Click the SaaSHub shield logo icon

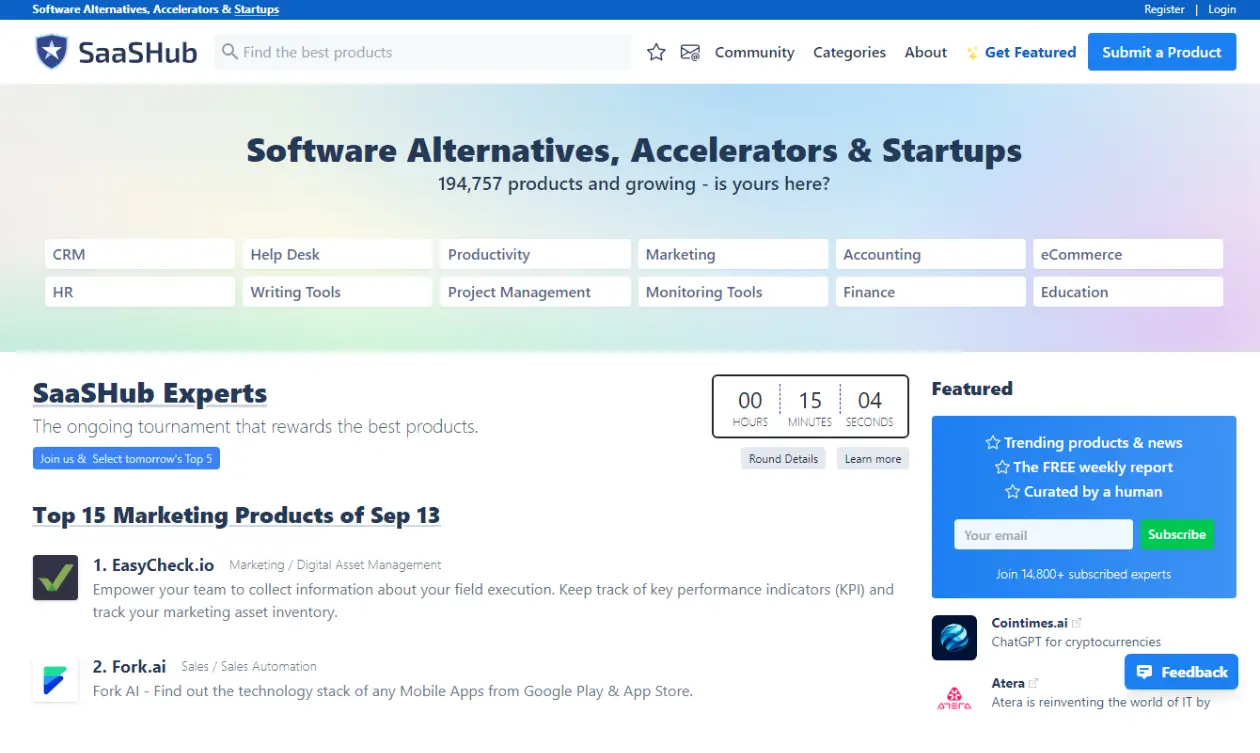pyautogui.click(x=51, y=52)
